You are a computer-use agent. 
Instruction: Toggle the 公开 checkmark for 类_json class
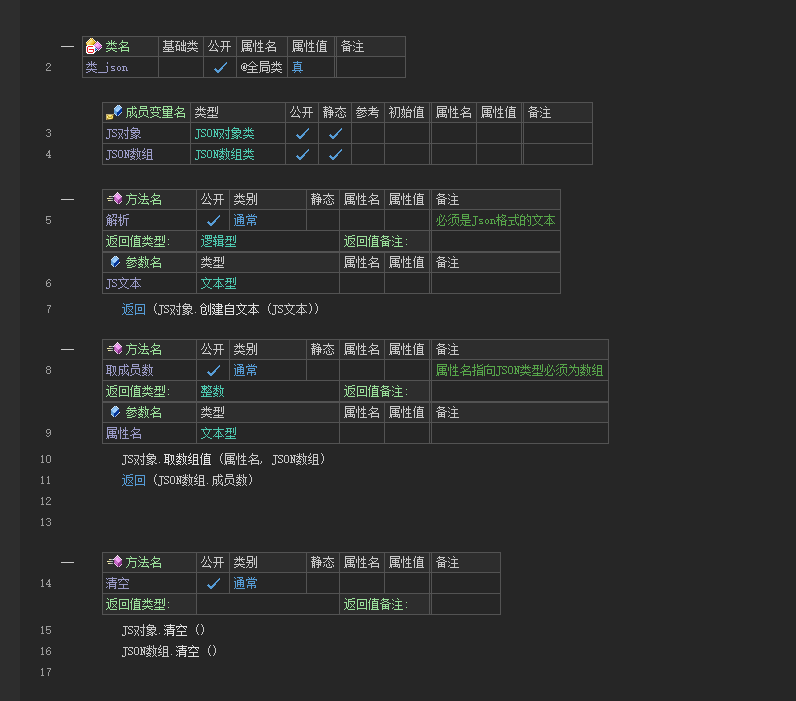tap(220, 68)
